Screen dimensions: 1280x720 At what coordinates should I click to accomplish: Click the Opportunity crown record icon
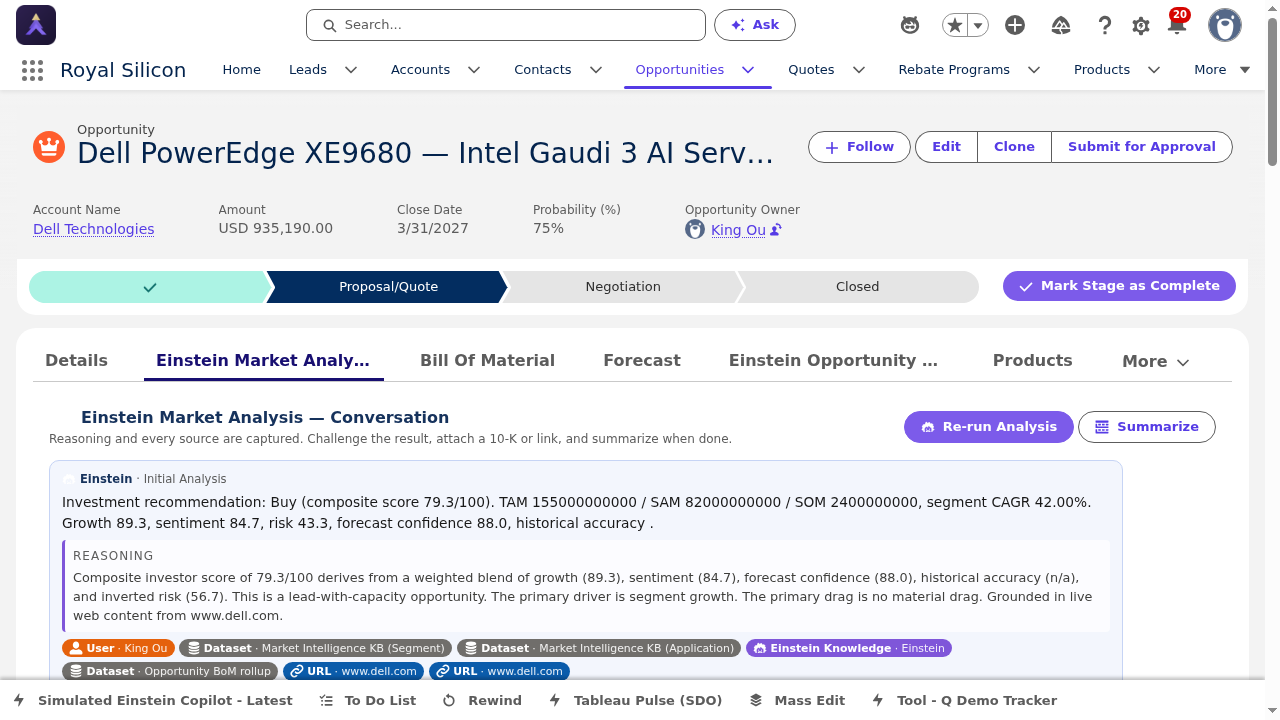(49, 147)
